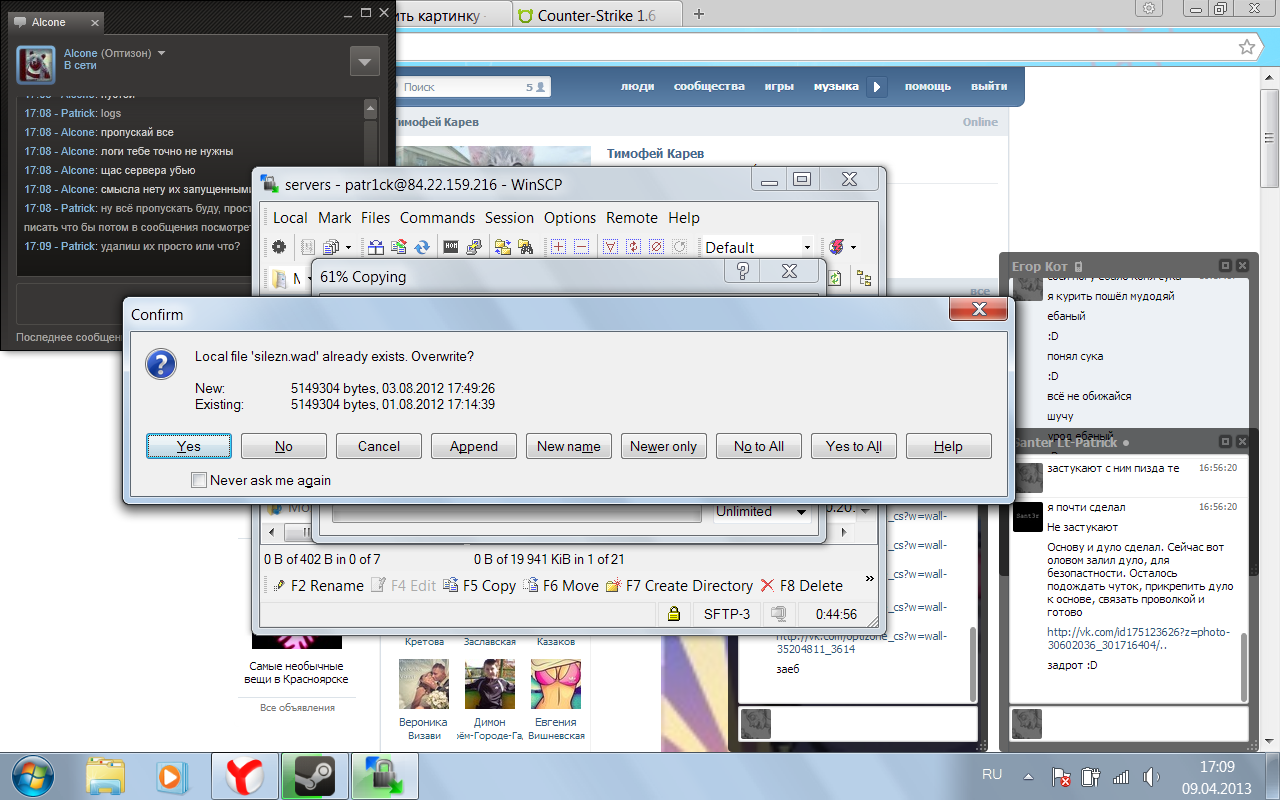Open the Session menu in WinSCP
1280x800 pixels.
(x=510, y=218)
